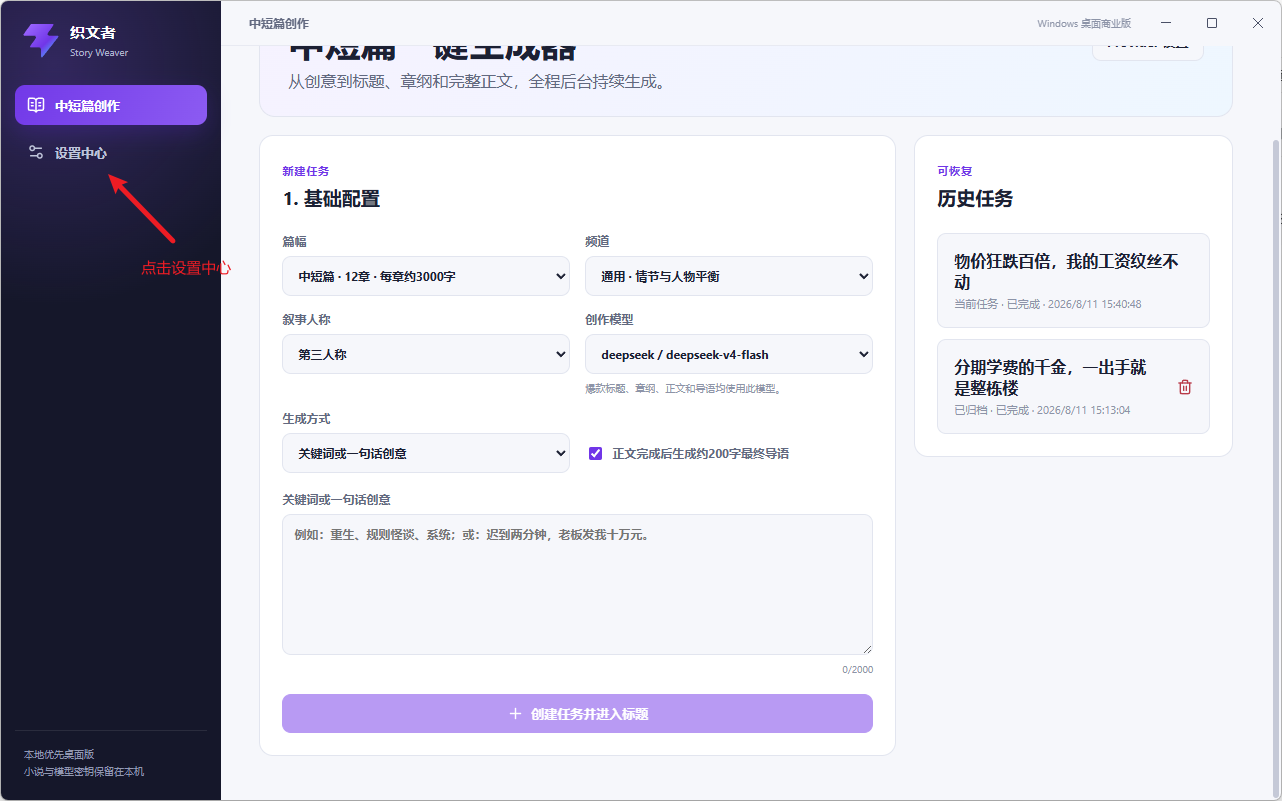The height and width of the screenshot is (801, 1282).
Task: Toggle the 正文完成后生成约200字最终导语 checkbox
Action: (596, 453)
